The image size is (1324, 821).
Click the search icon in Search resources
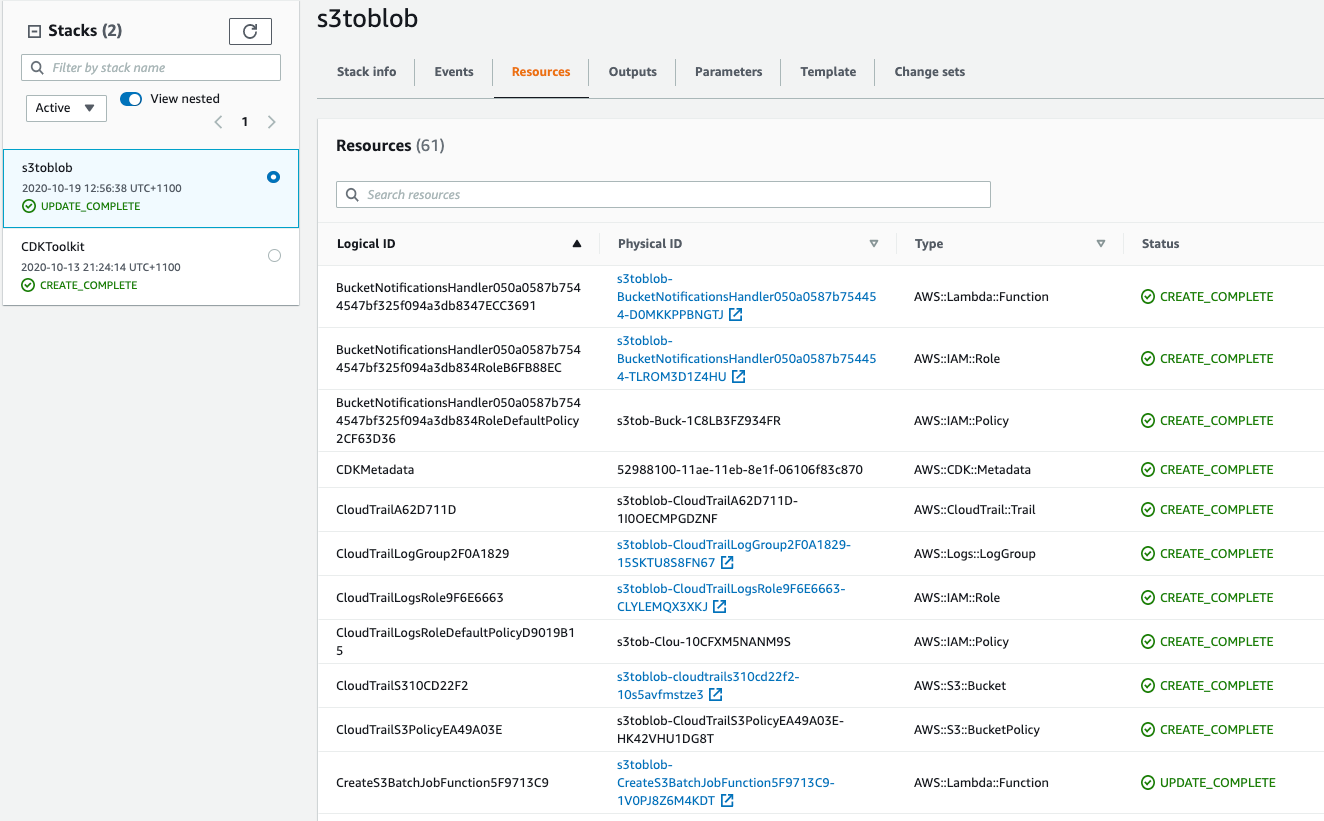coord(353,195)
